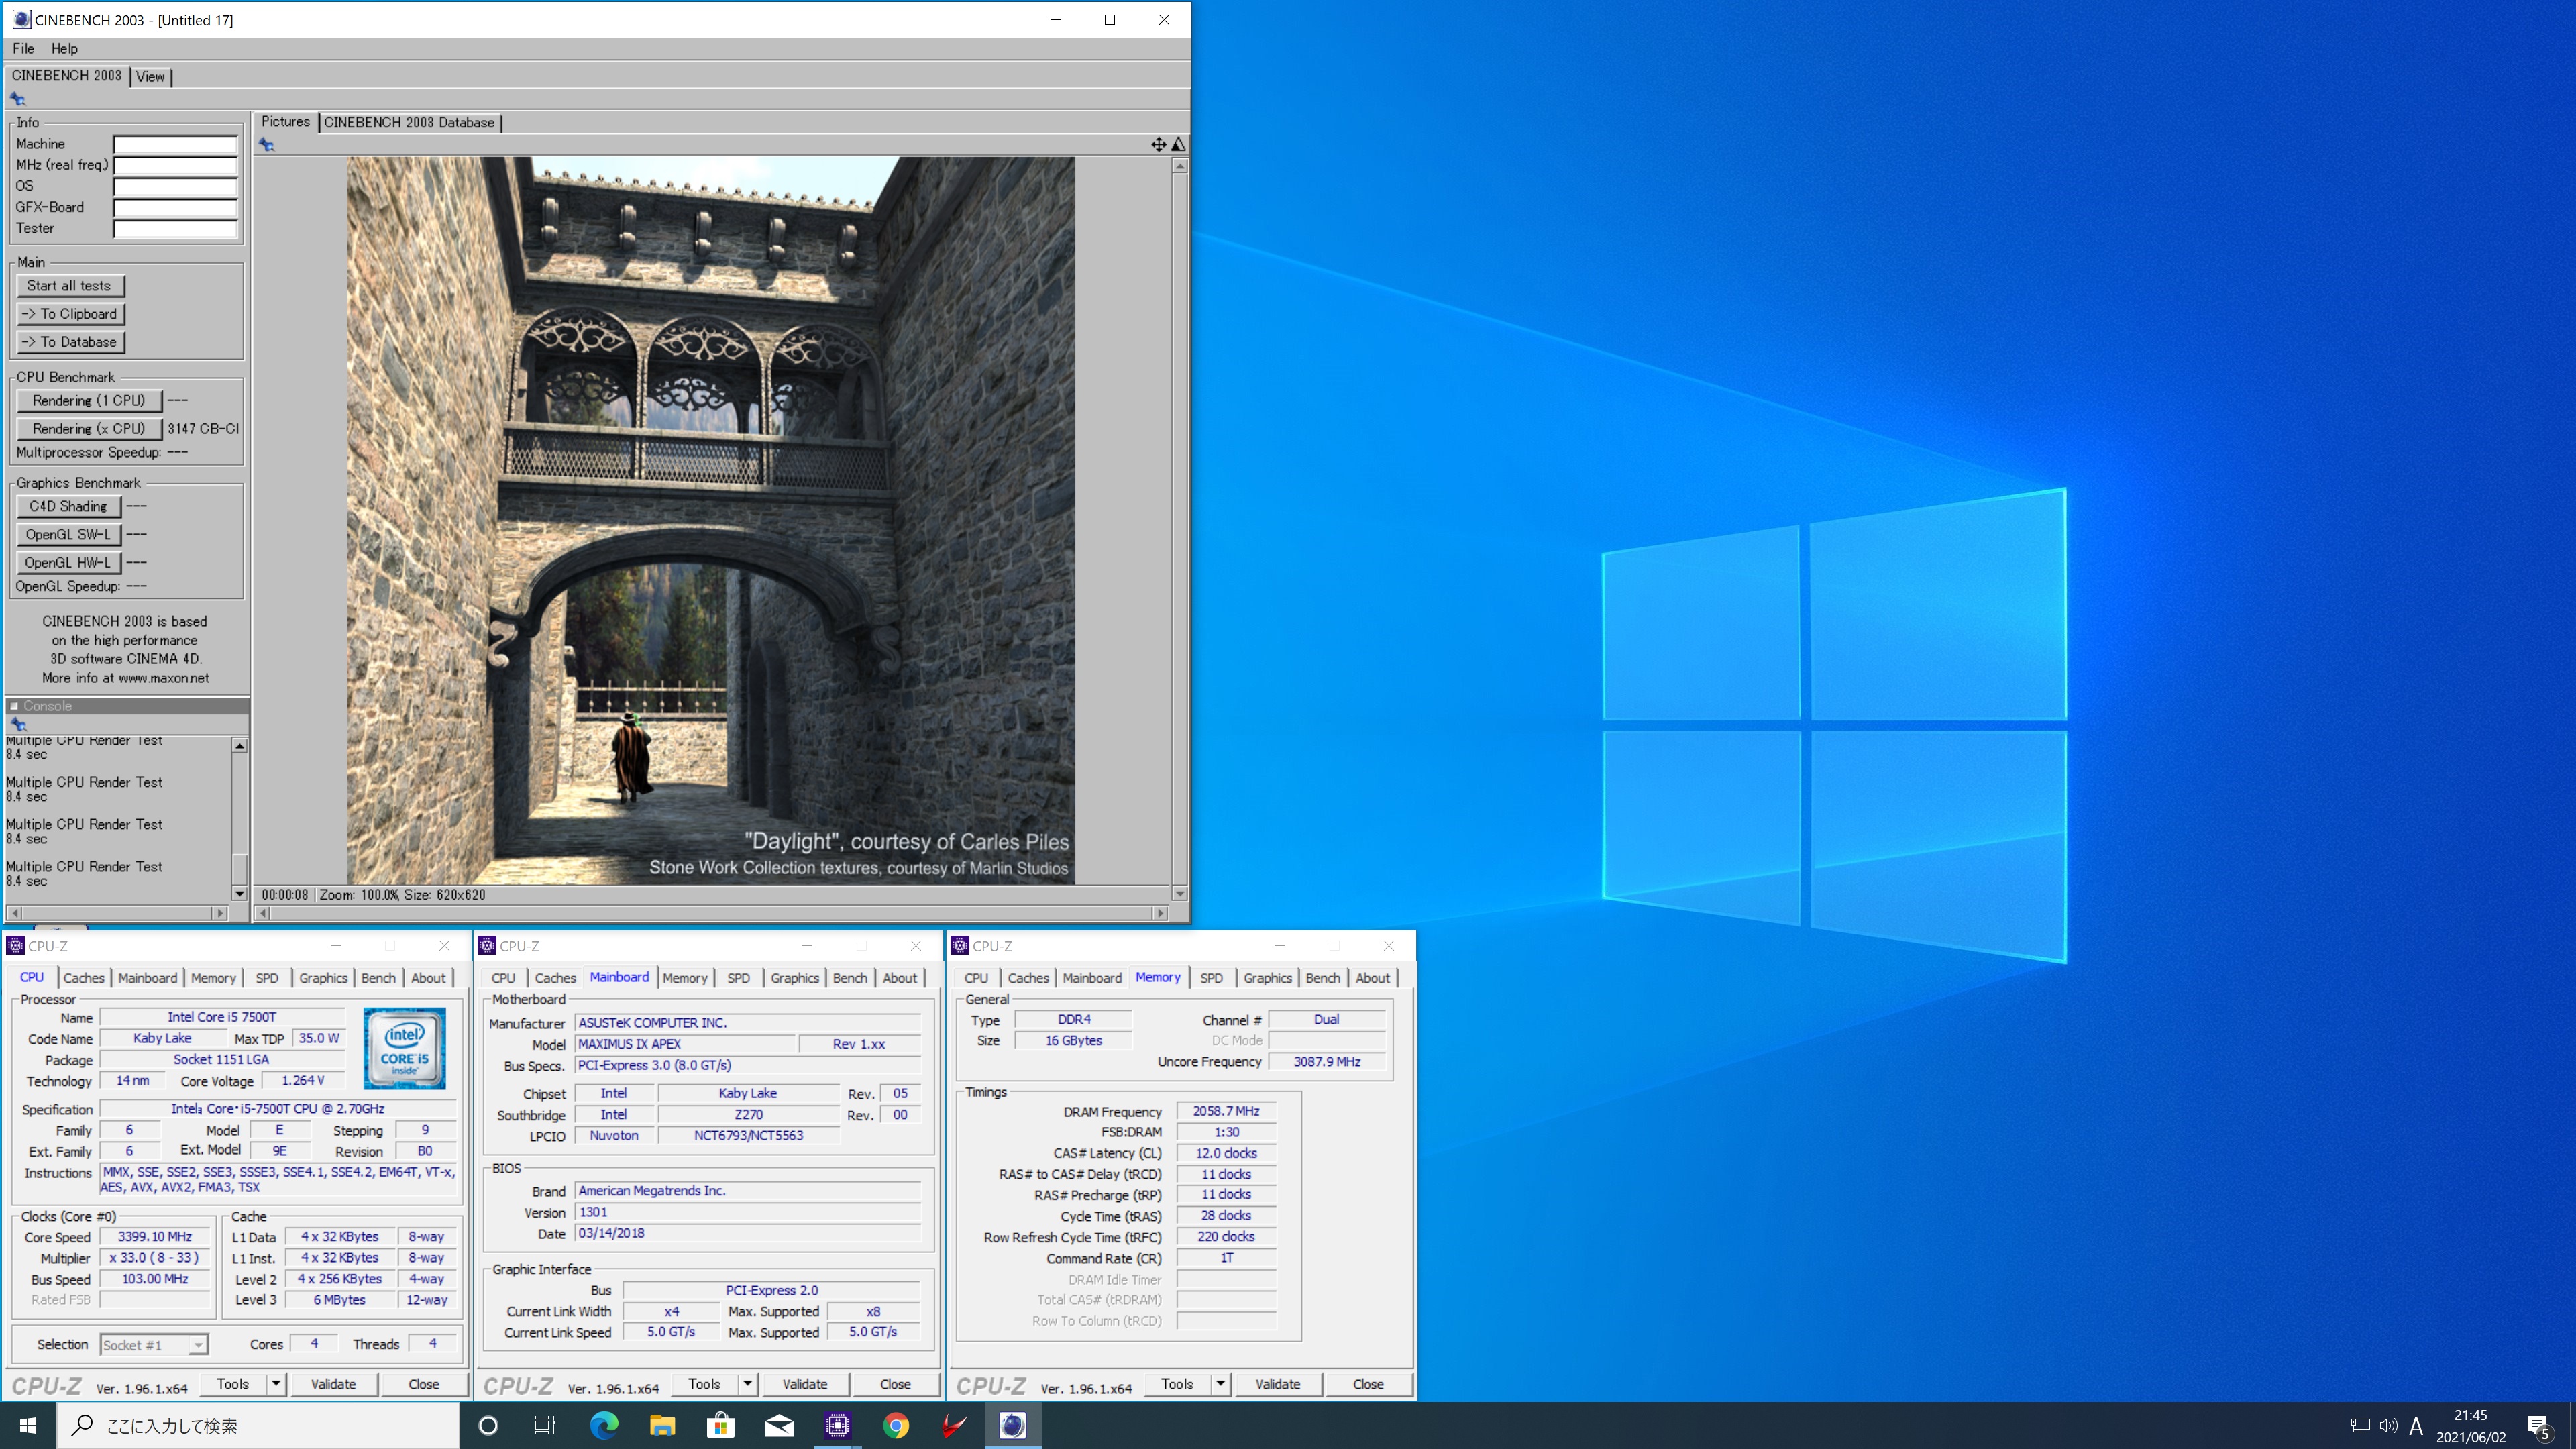Click the MHz (real freq.) input field
This screenshot has height=1449, width=2576.
pos(175,165)
